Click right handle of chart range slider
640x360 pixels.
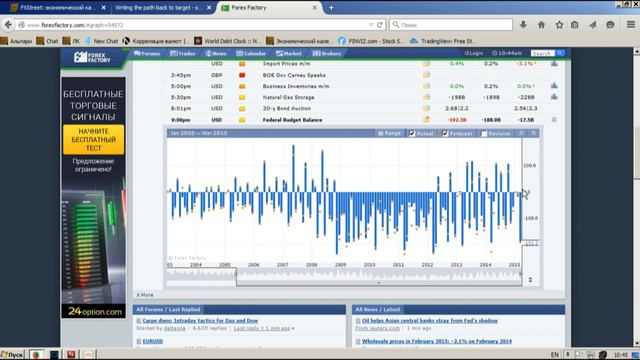(x=521, y=273)
